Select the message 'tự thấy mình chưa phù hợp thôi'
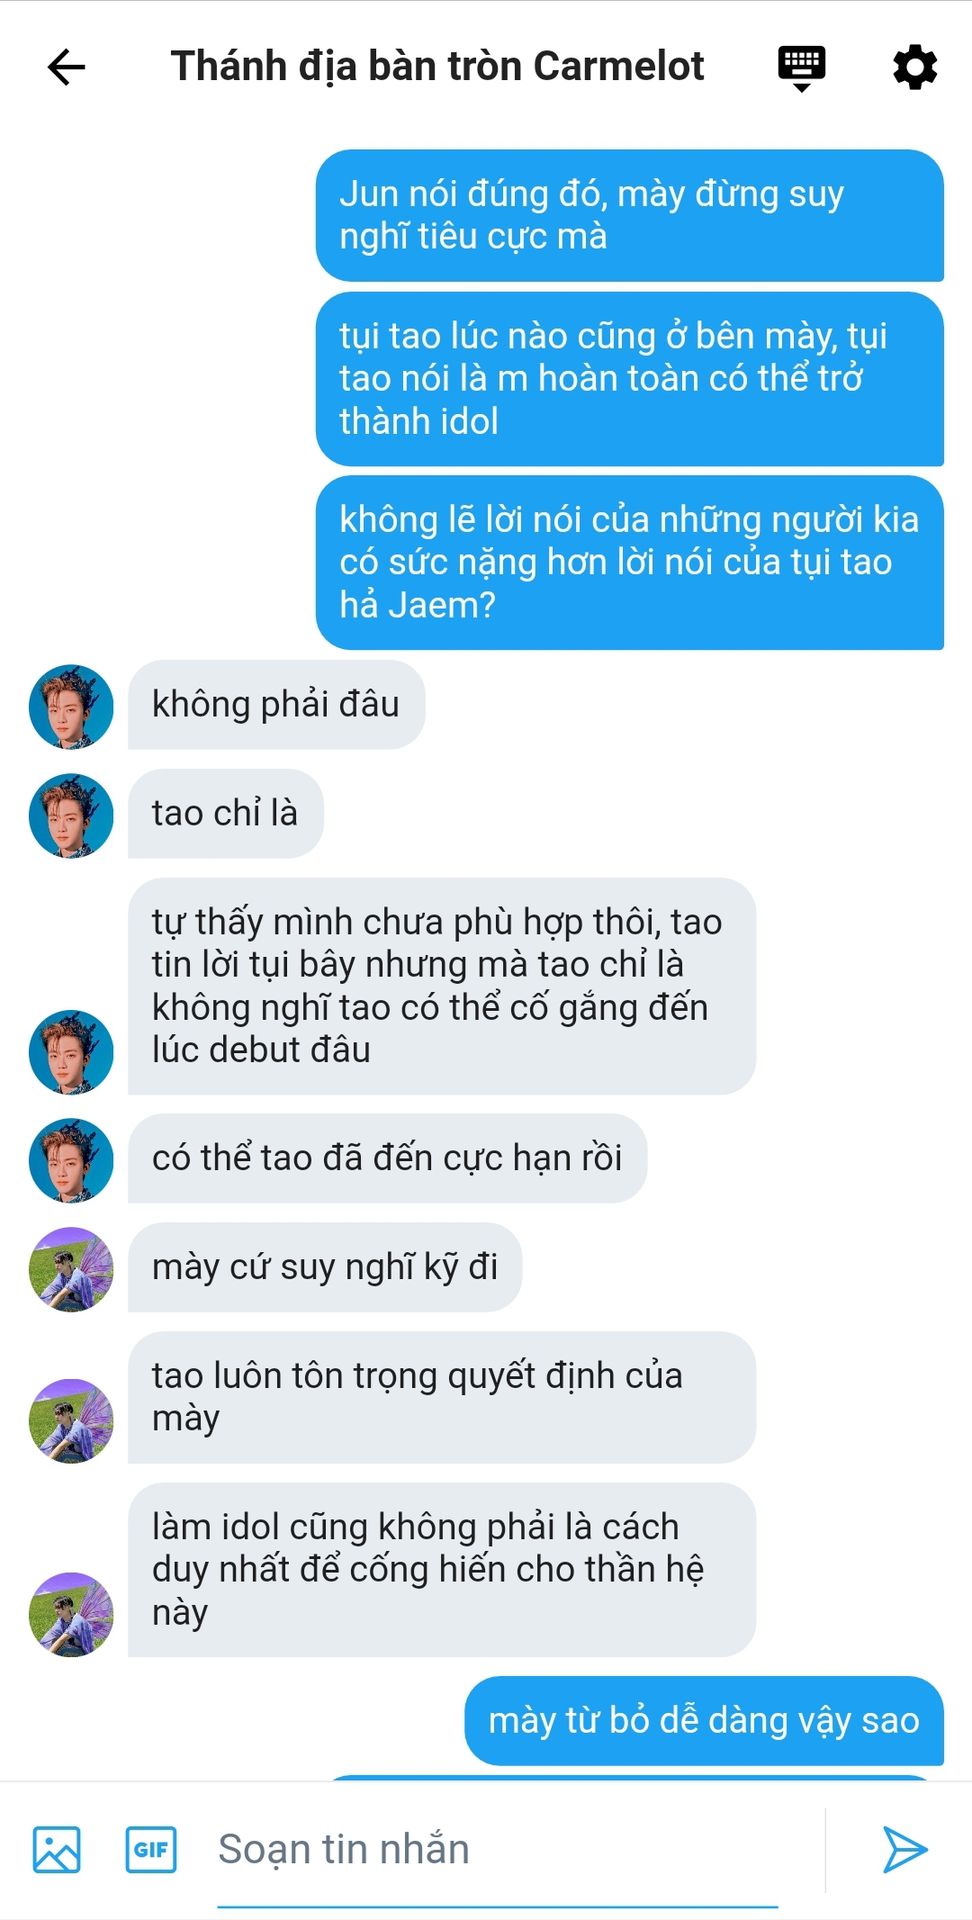The image size is (972, 1920). pyautogui.click(x=442, y=986)
